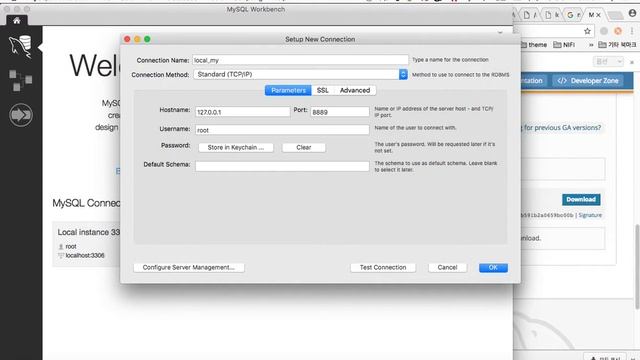Image resolution: width=640 pixels, height=360 pixels.
Task: Open the browser three-dot menu icon
Action: click(632, 31)
